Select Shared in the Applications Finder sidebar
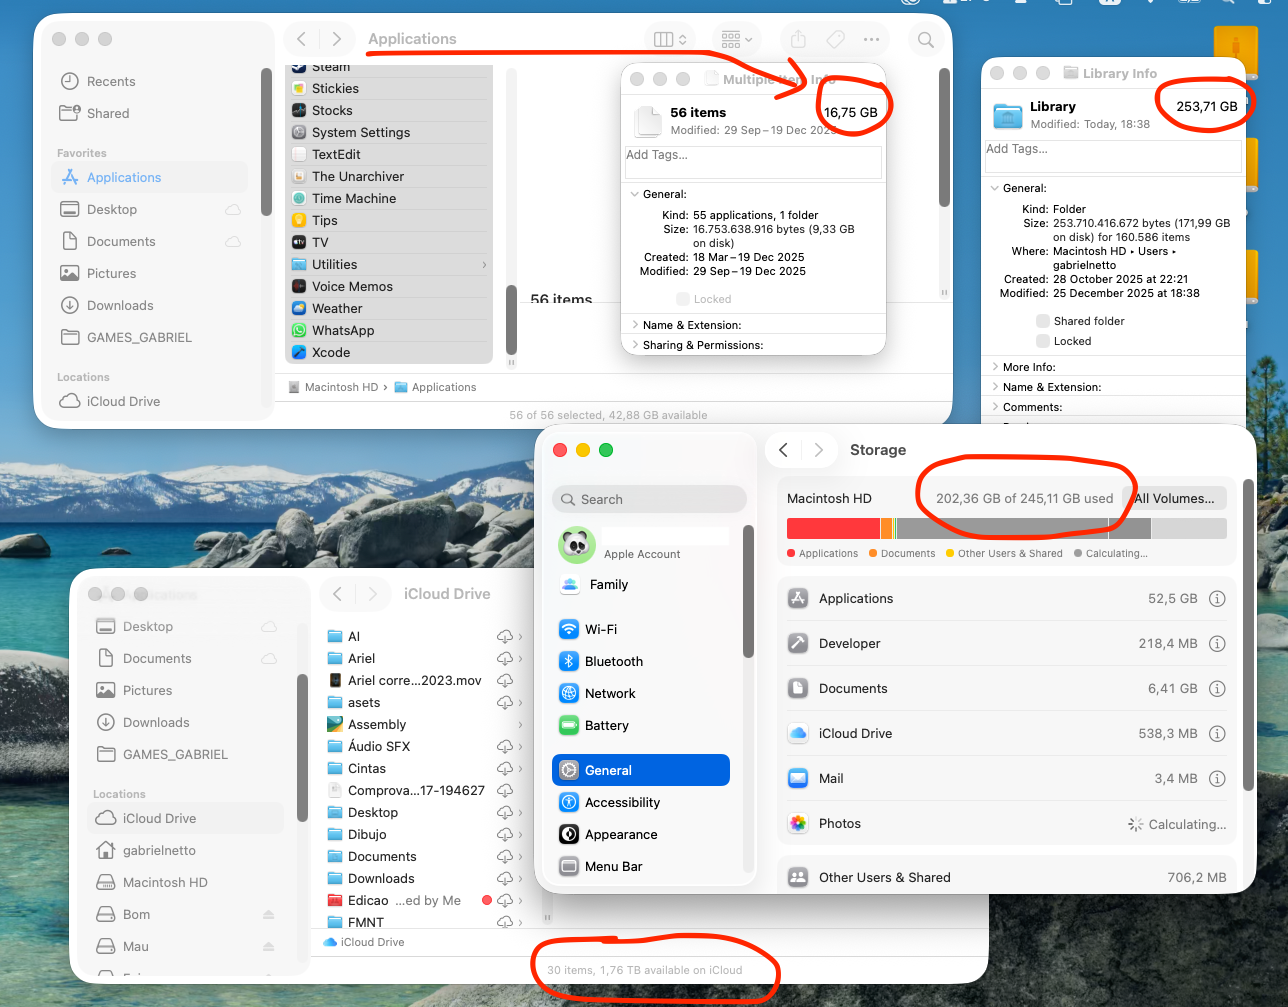This screenshot has width=1288, height=1007. coord(150,113)
